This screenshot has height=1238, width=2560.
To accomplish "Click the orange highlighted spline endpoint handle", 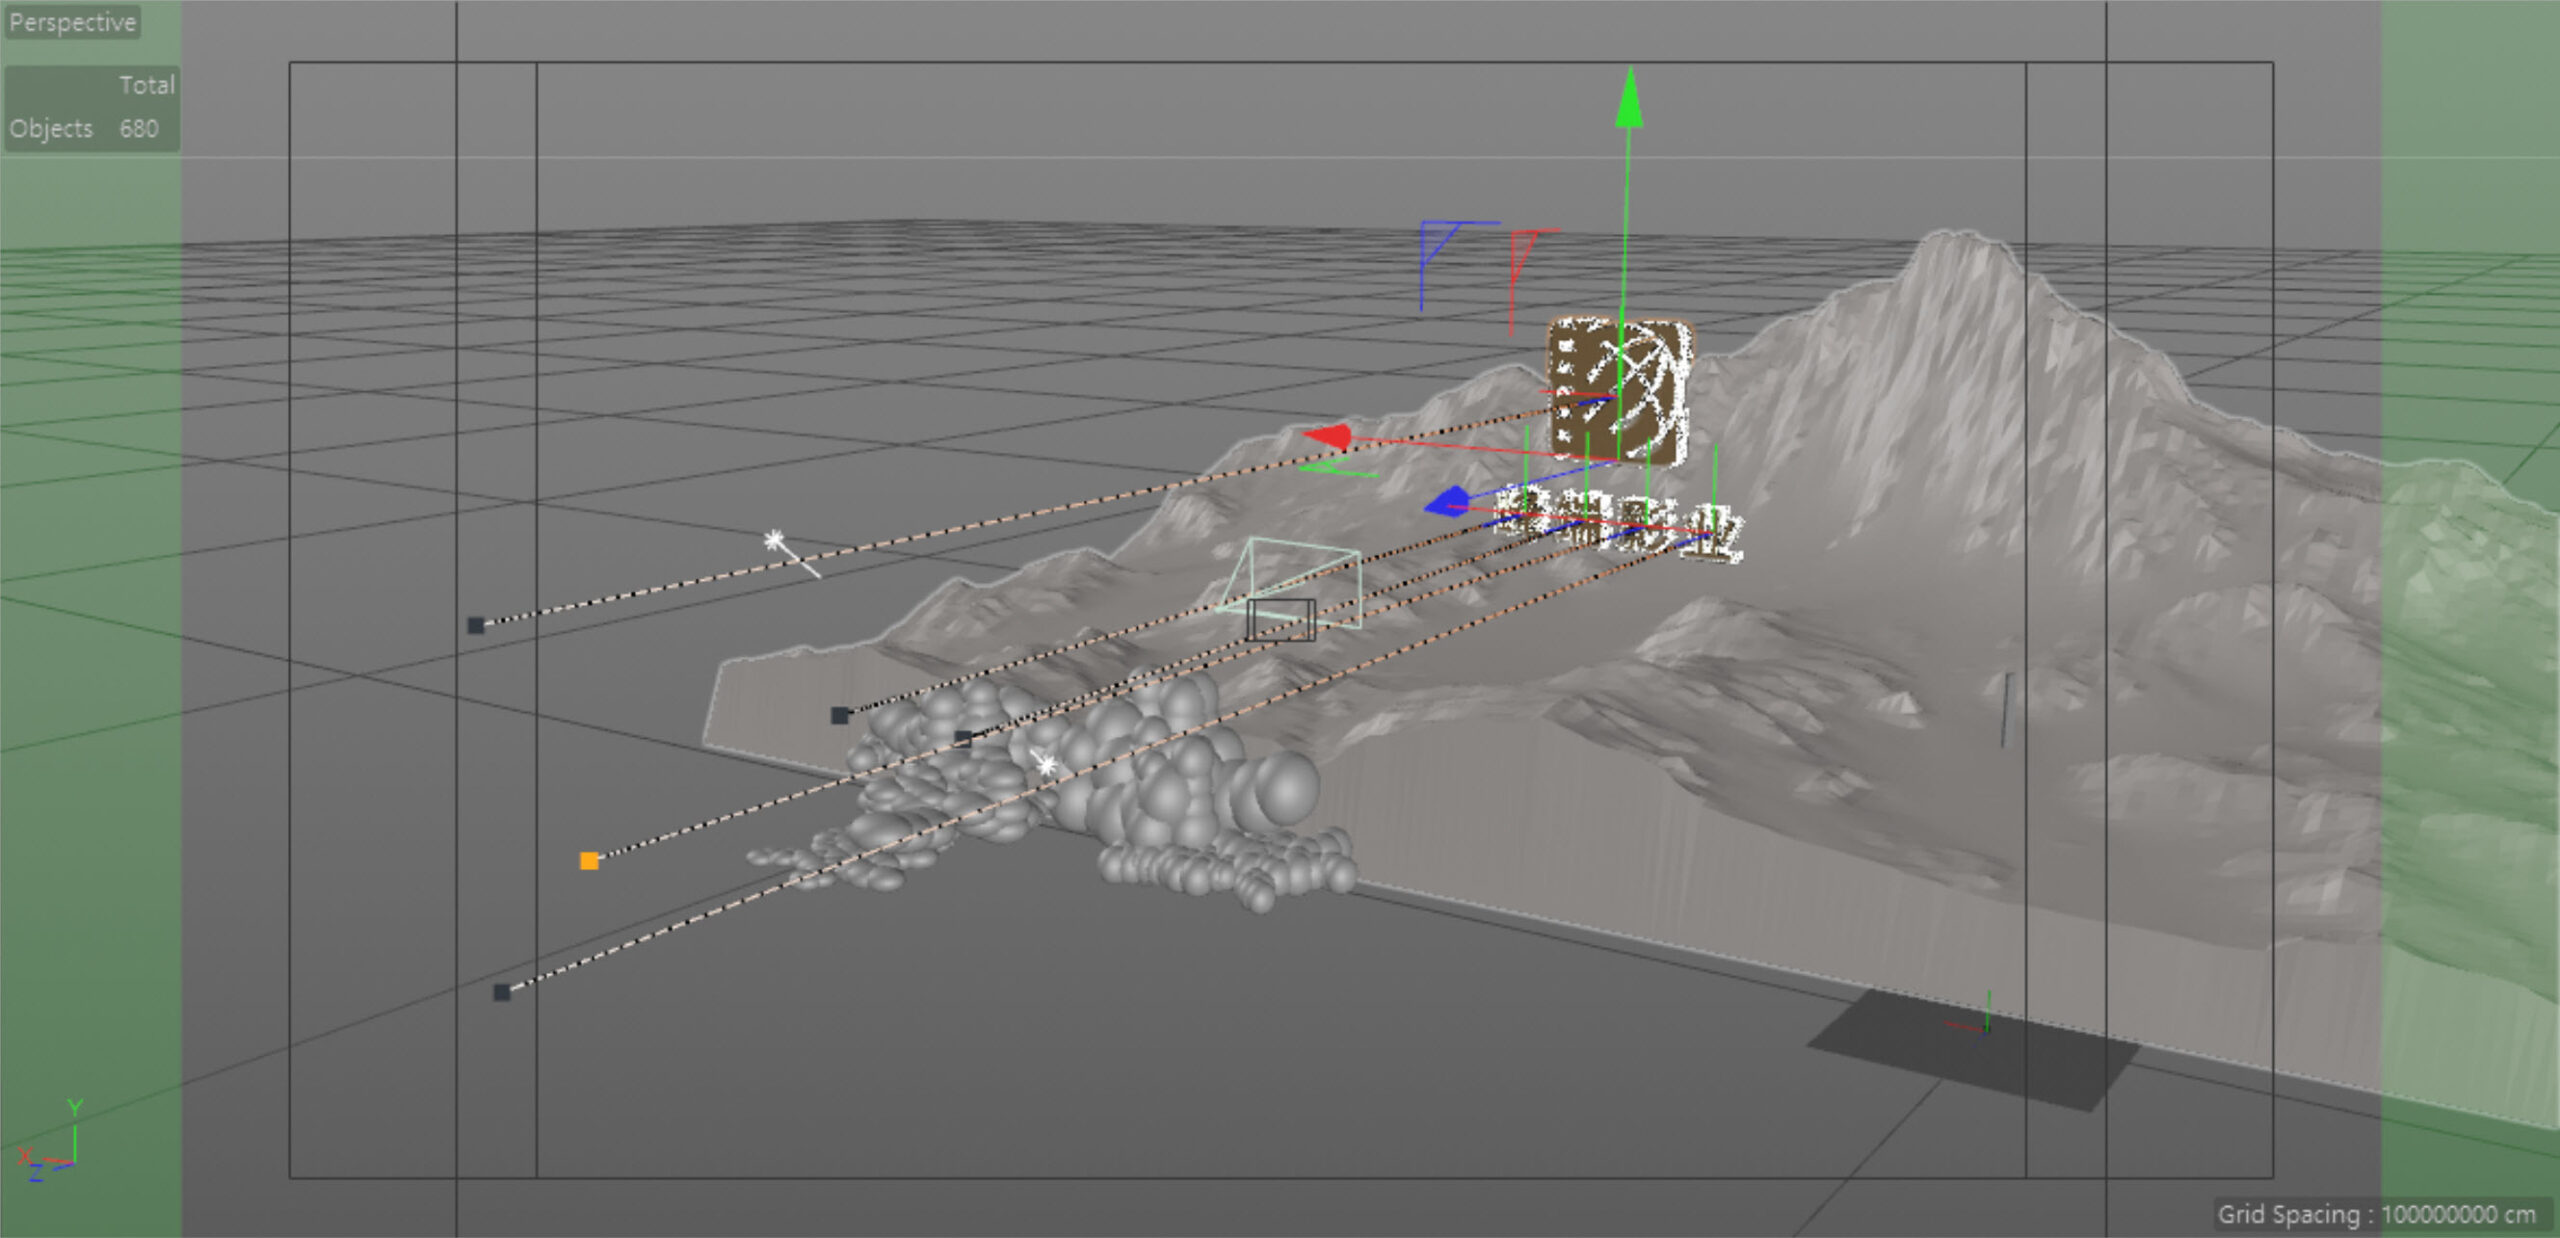I will click(589, 861).
